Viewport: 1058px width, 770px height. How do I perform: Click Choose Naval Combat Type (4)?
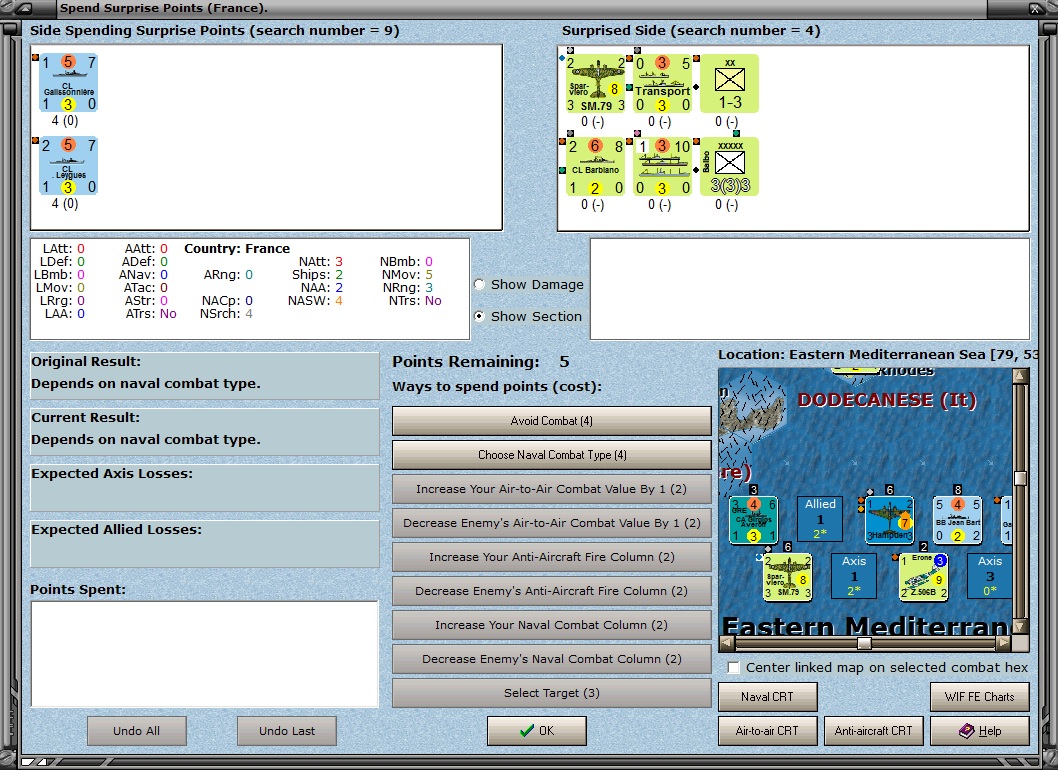551,455
